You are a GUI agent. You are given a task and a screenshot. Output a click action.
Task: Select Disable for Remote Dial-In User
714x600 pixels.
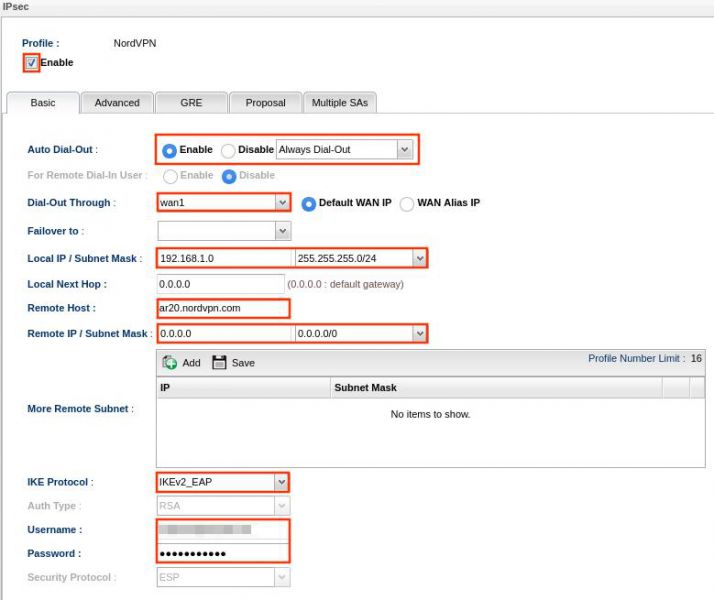click(x=229, y=176)
